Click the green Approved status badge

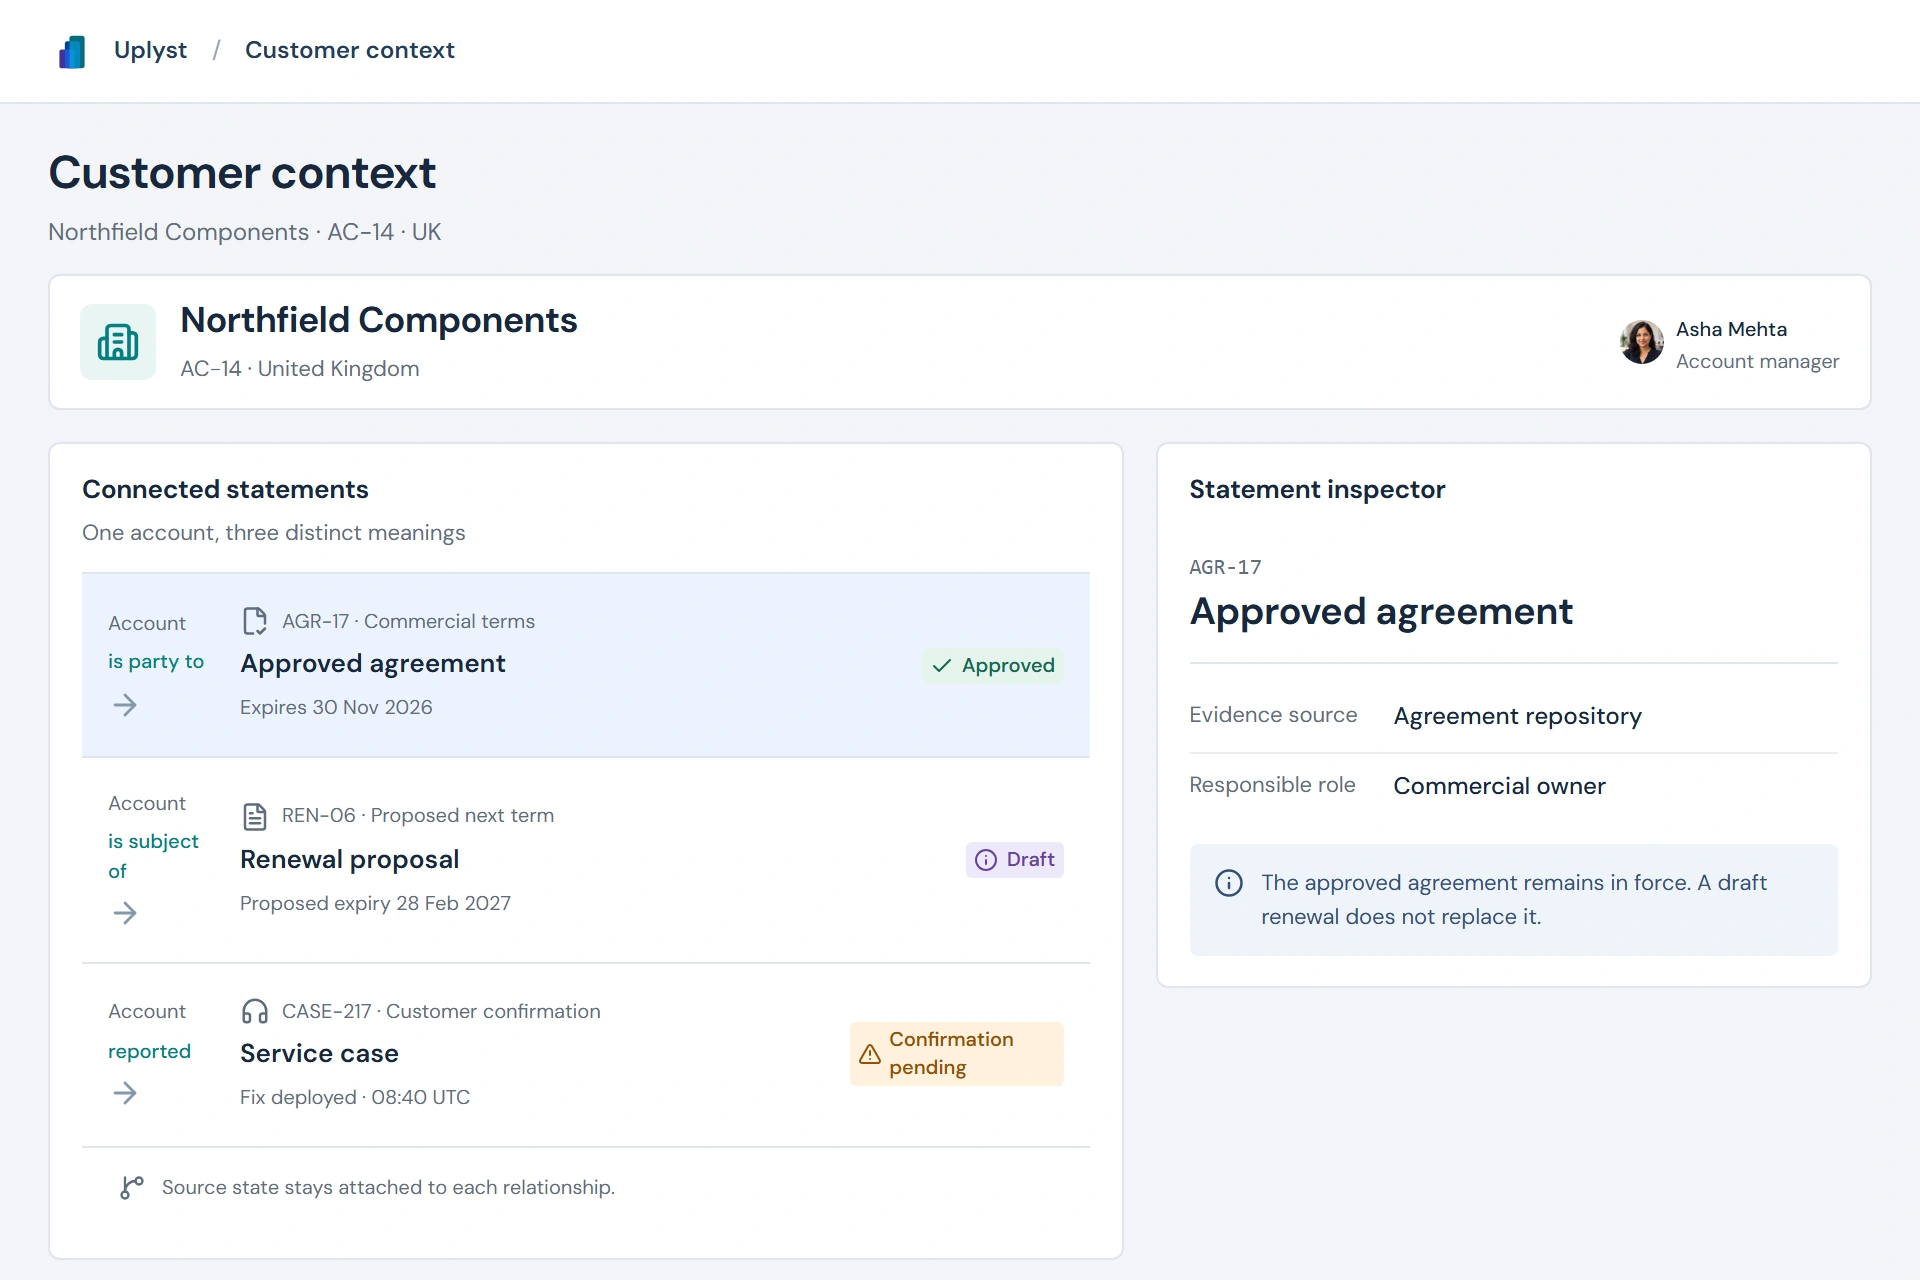click(x=993, y=665)
